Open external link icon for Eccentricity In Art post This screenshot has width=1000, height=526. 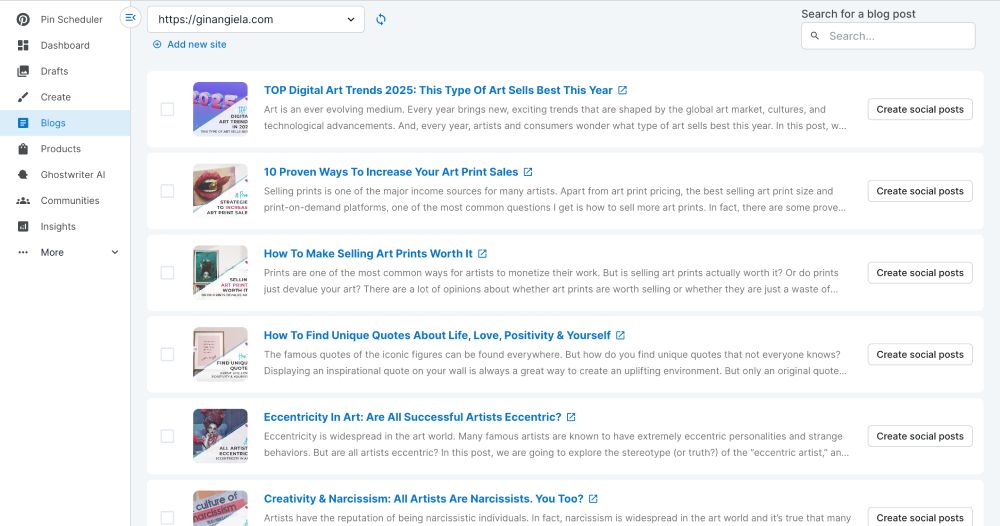[x=571, y=417]
